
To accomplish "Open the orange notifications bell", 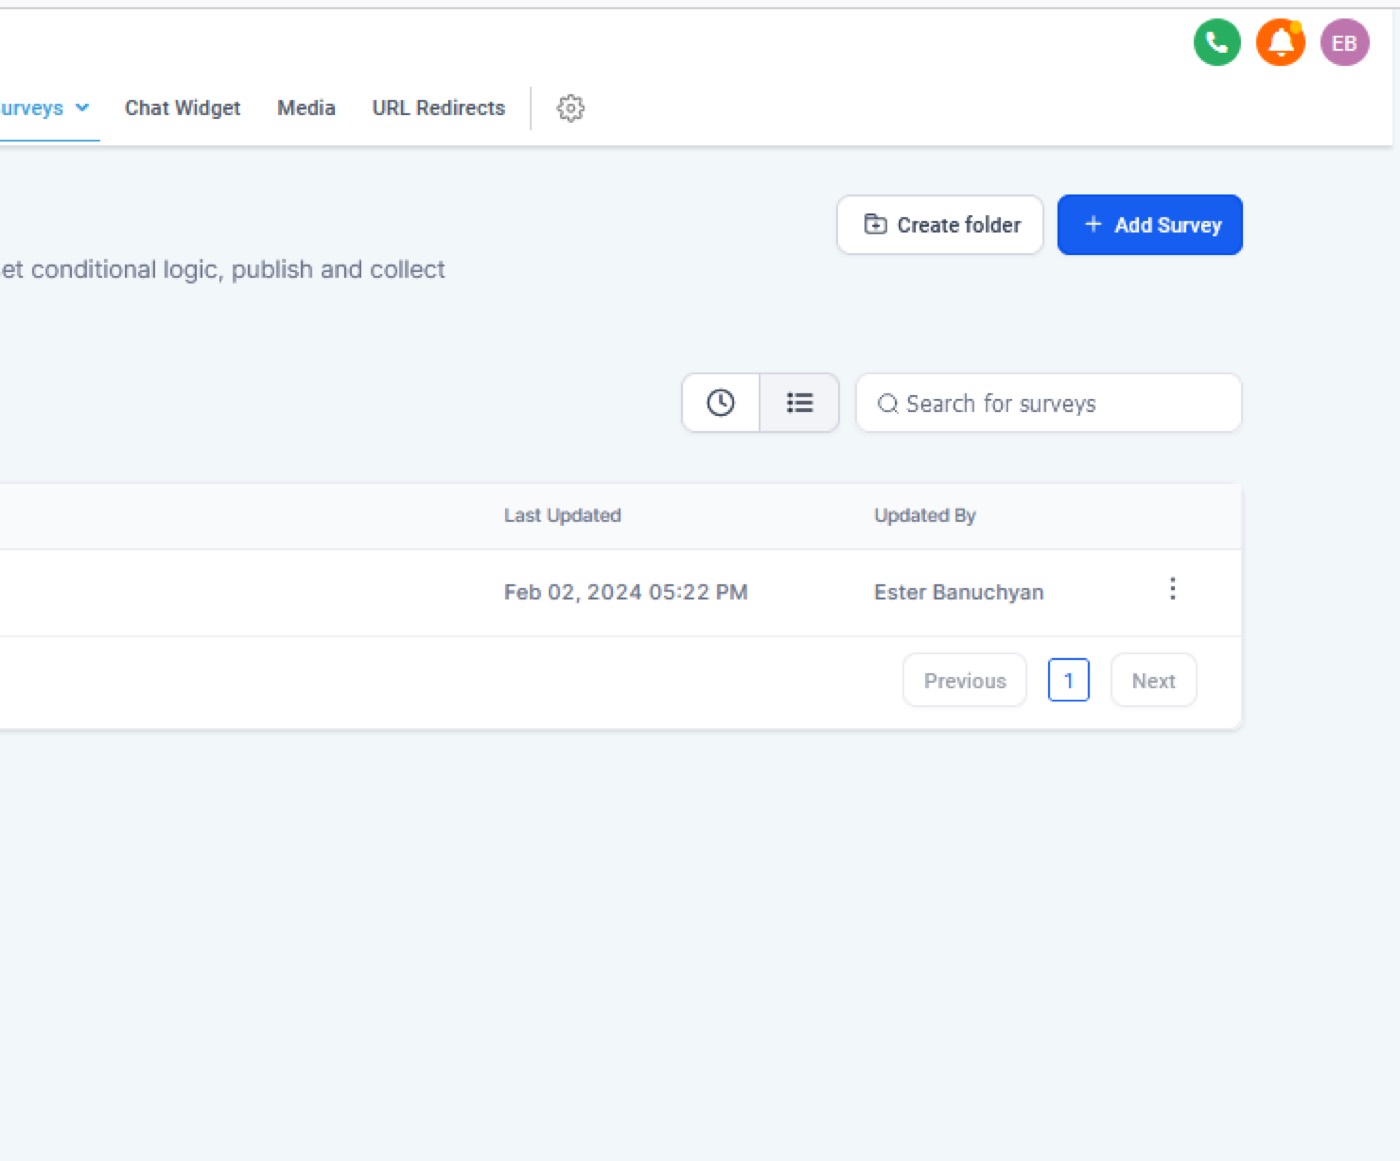I will point(1281,43).
